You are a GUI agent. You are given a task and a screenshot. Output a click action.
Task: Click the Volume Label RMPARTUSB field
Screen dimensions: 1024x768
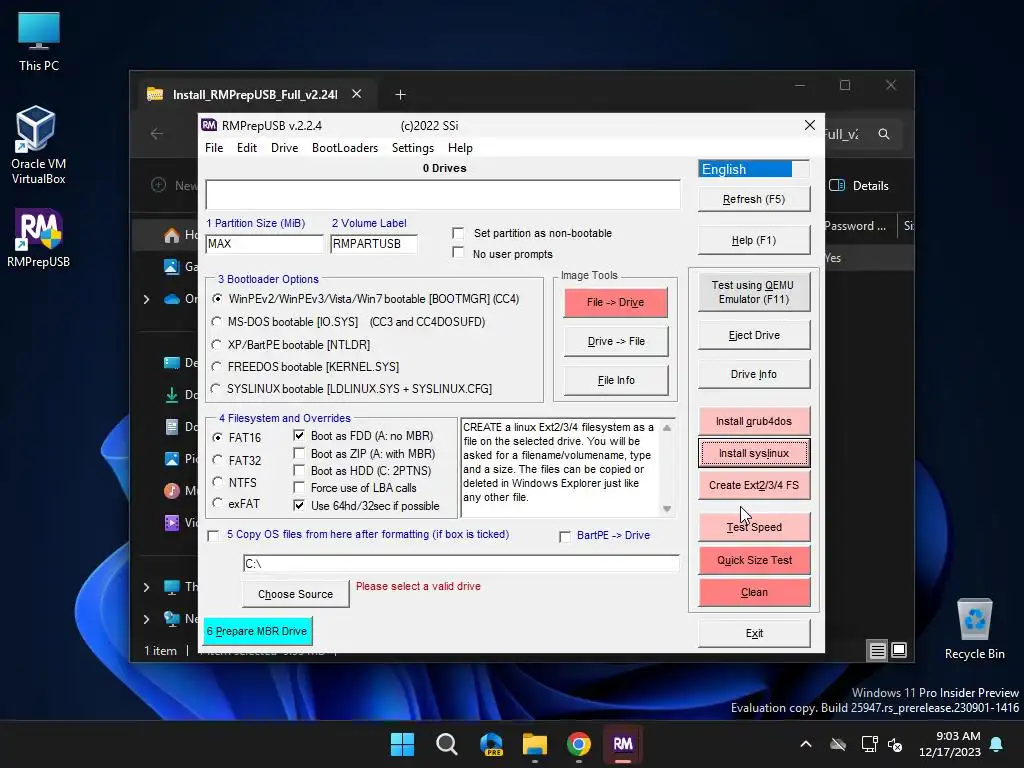pos(374,244)
